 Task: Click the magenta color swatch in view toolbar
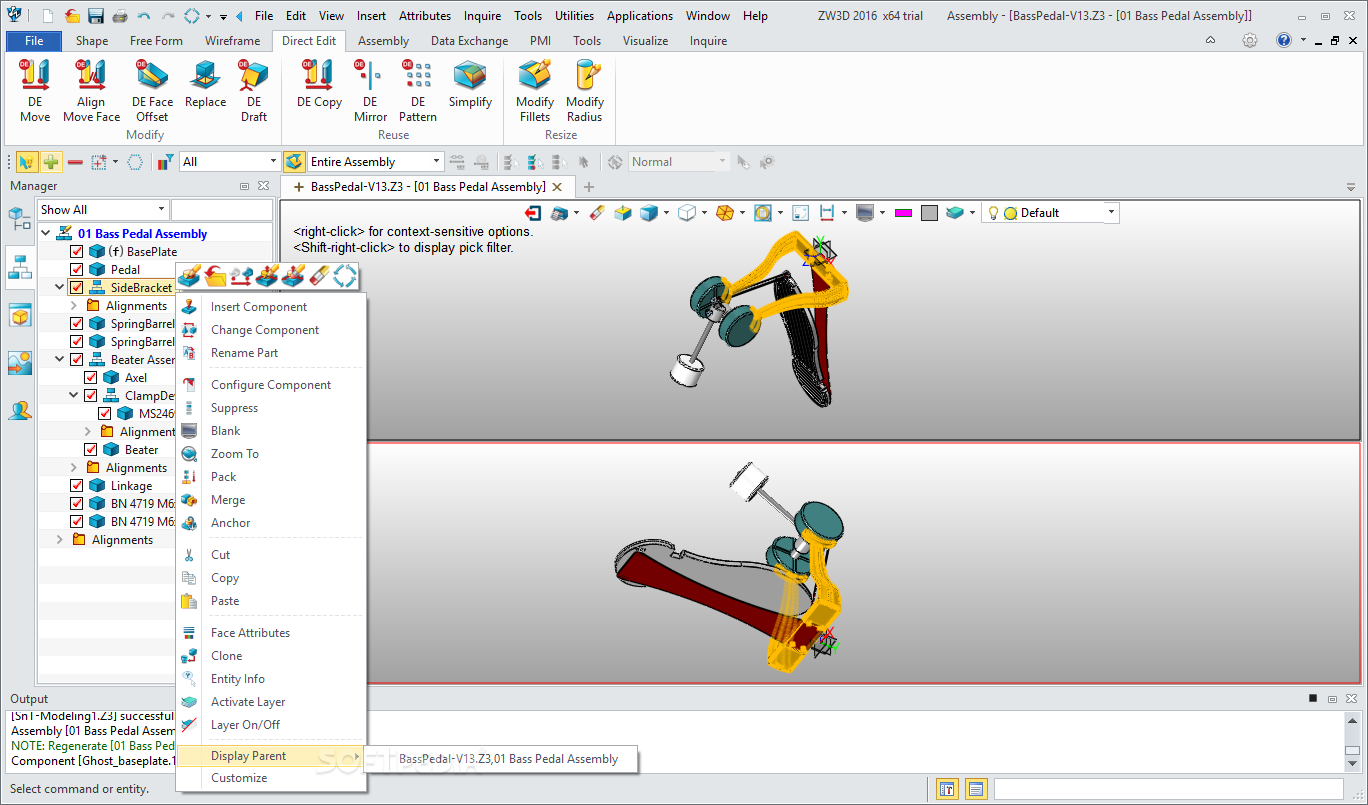(903, 213)
